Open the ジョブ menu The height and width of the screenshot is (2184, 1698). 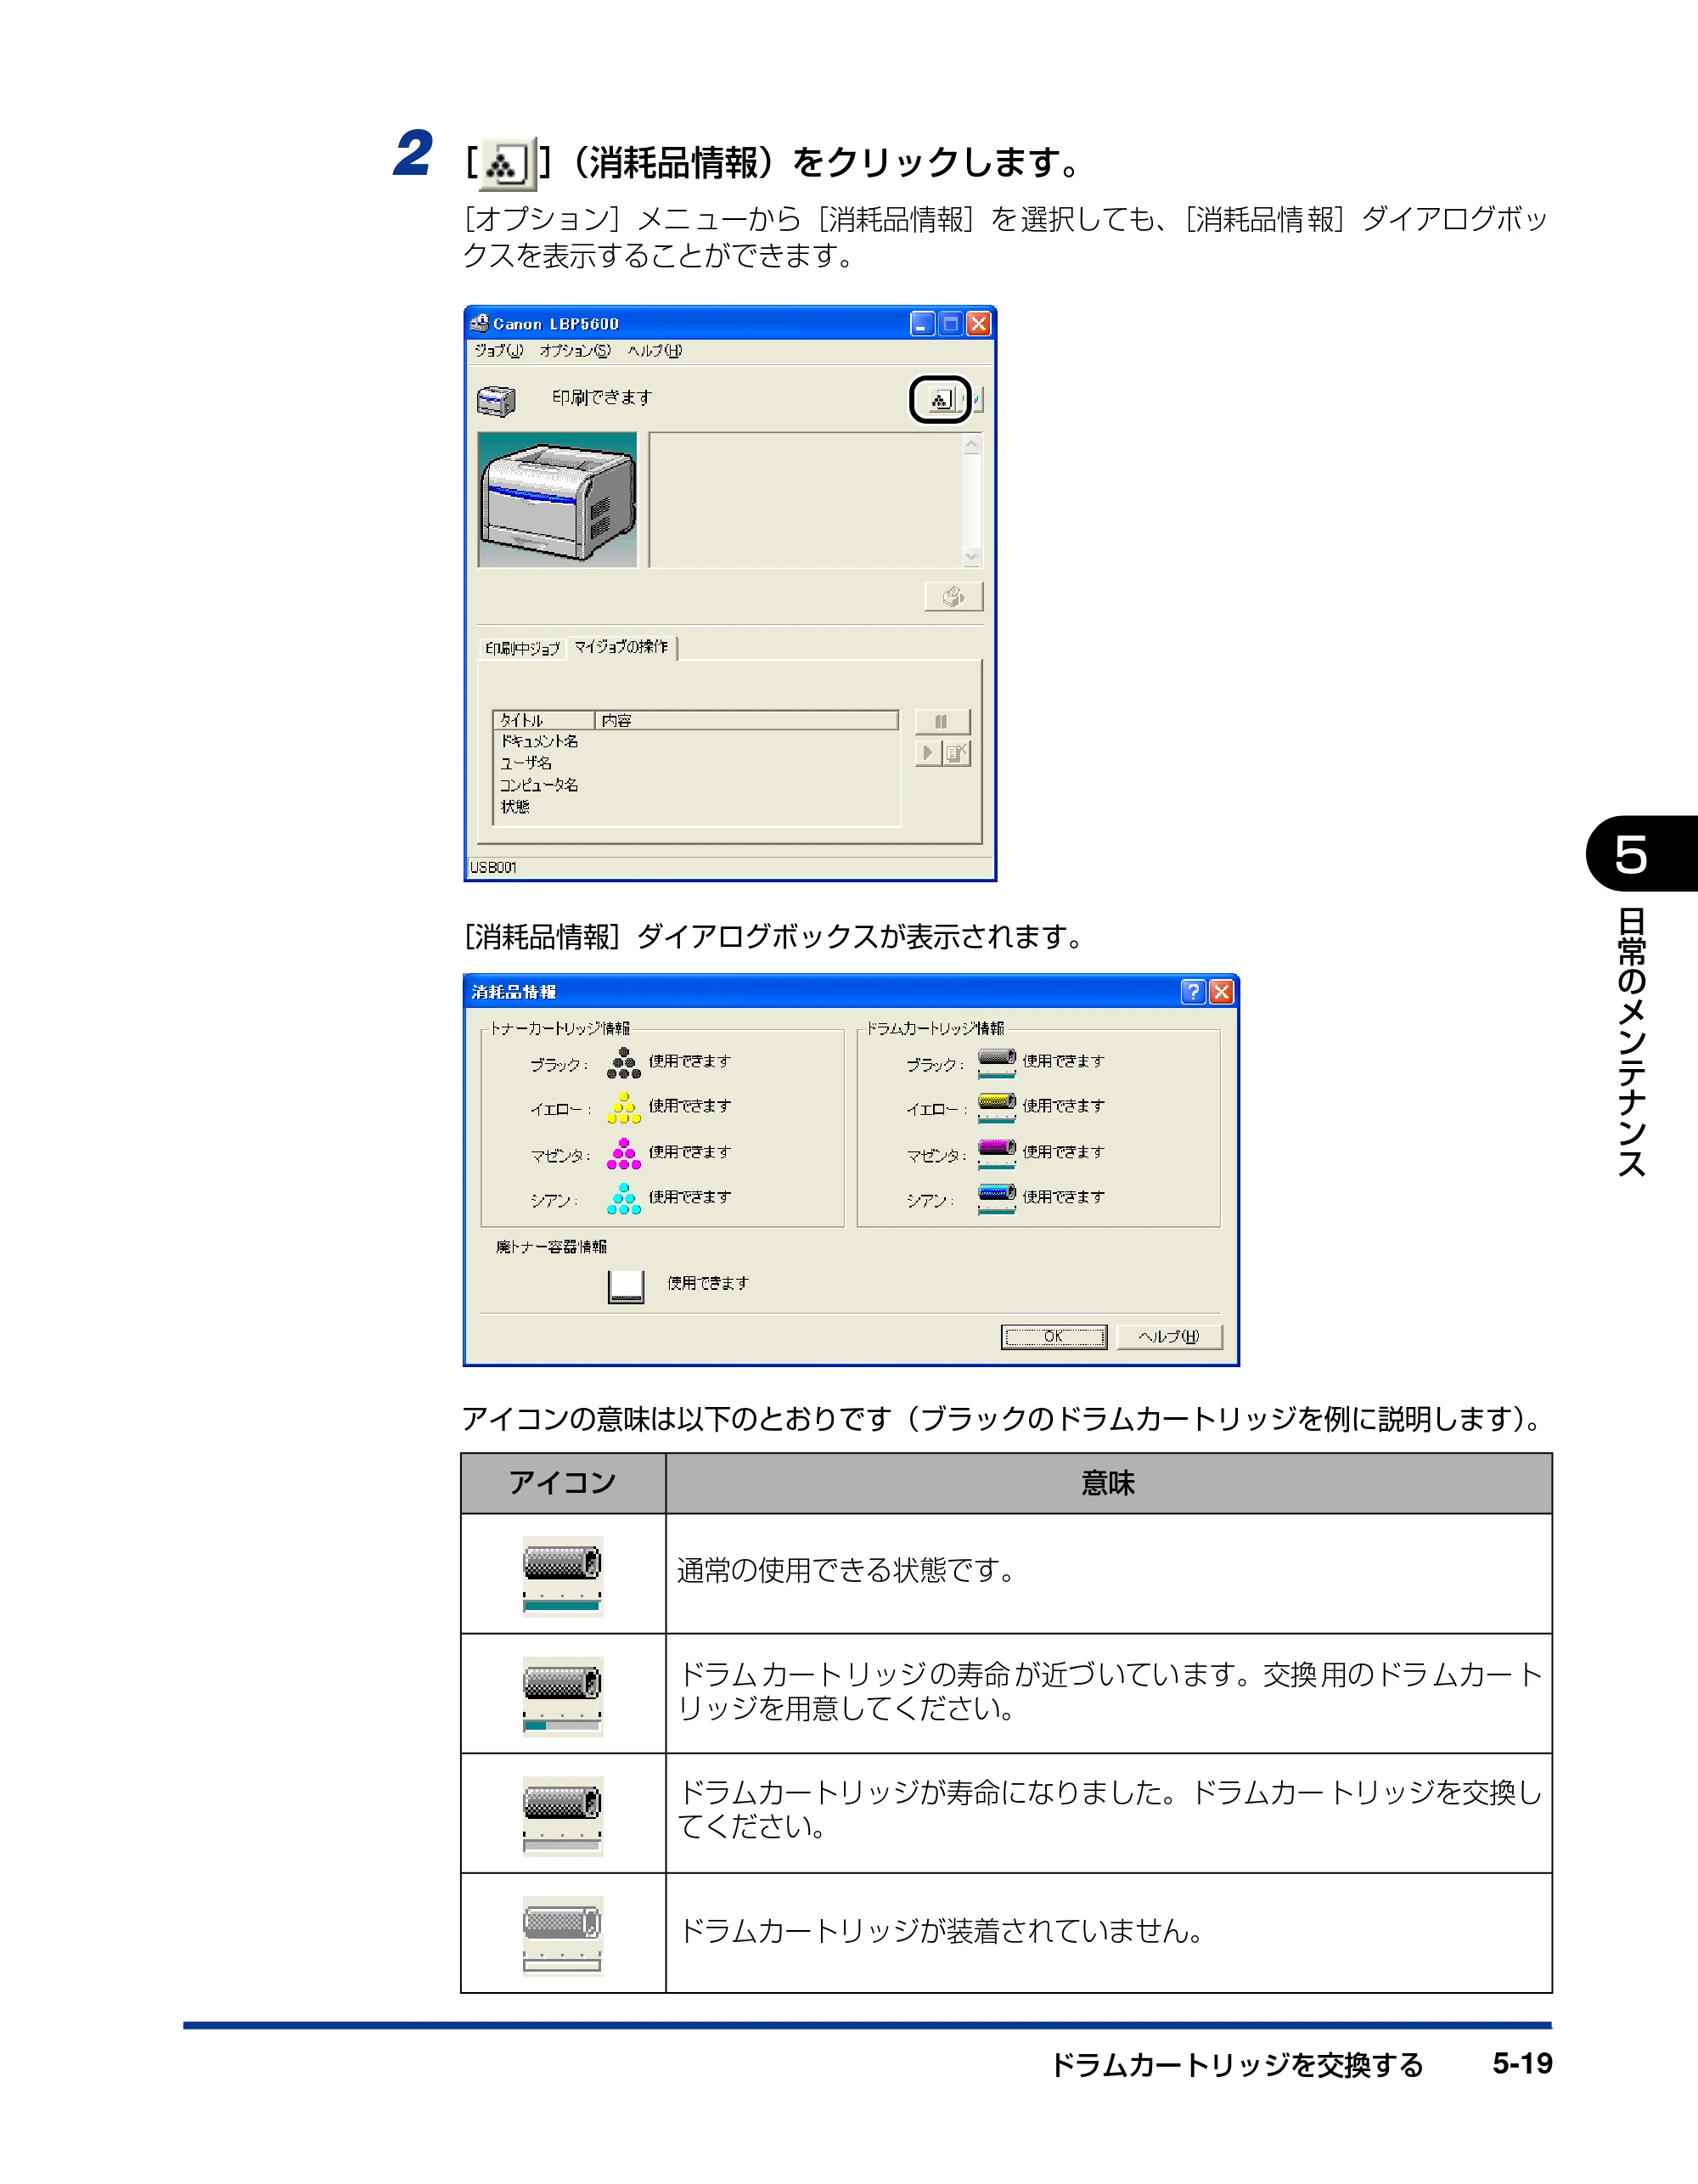pos(498,351)
